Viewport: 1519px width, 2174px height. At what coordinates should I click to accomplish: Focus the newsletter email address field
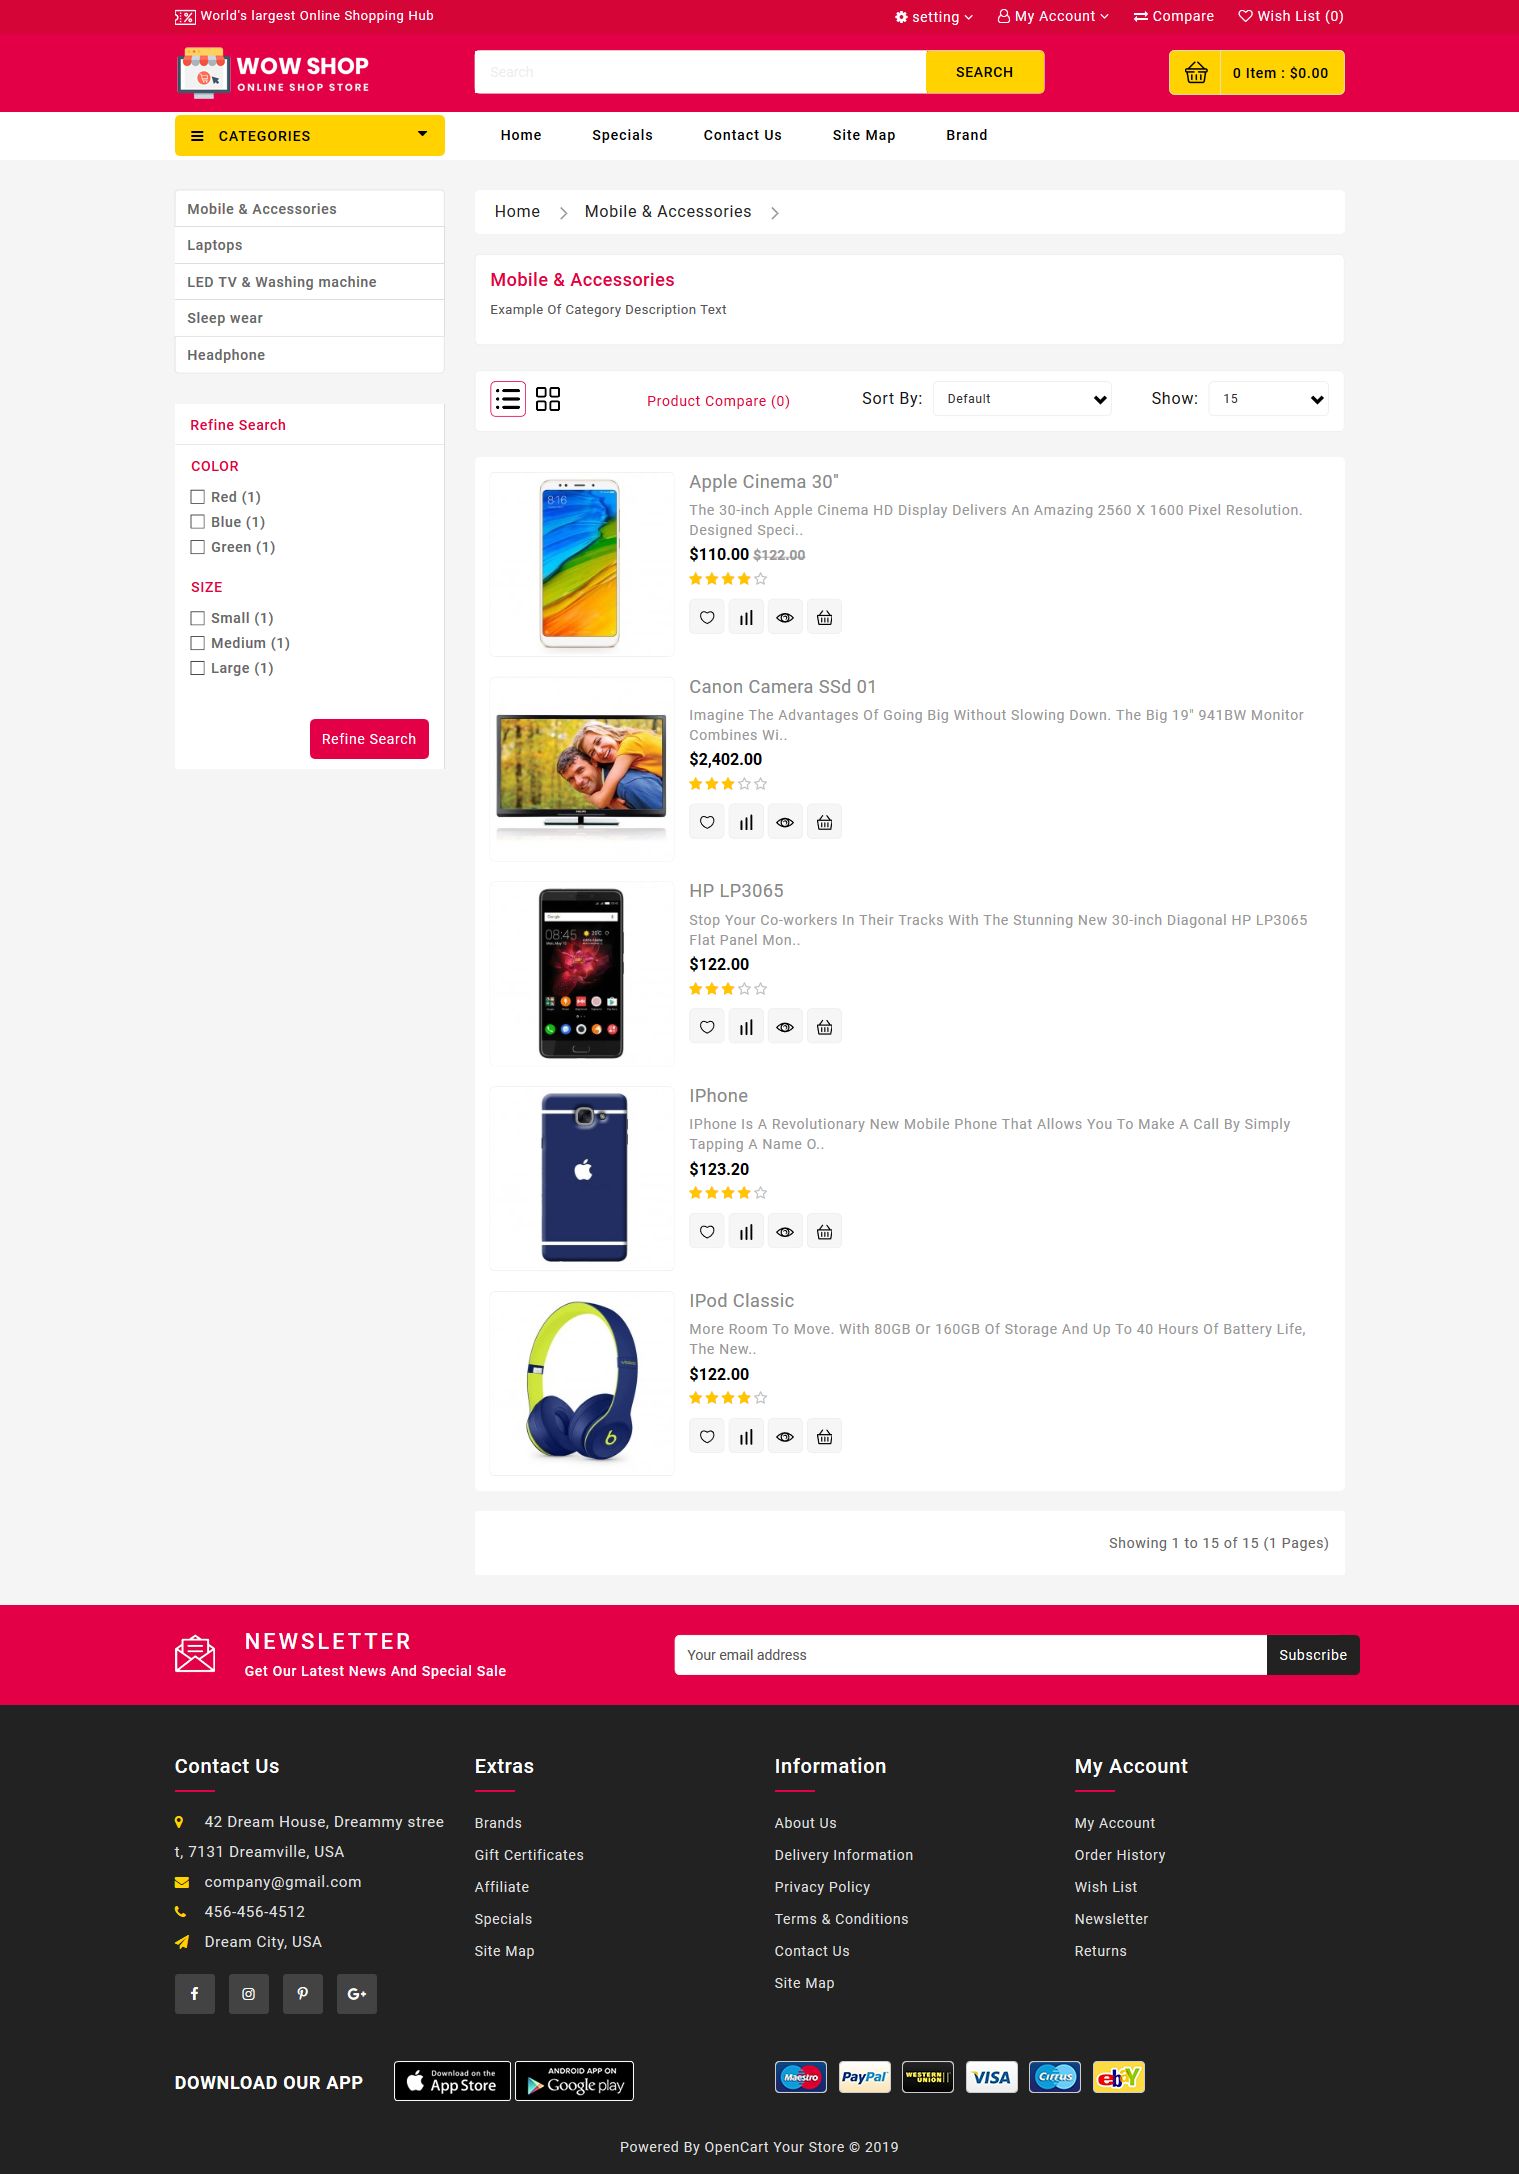(x=971, y=1655)
